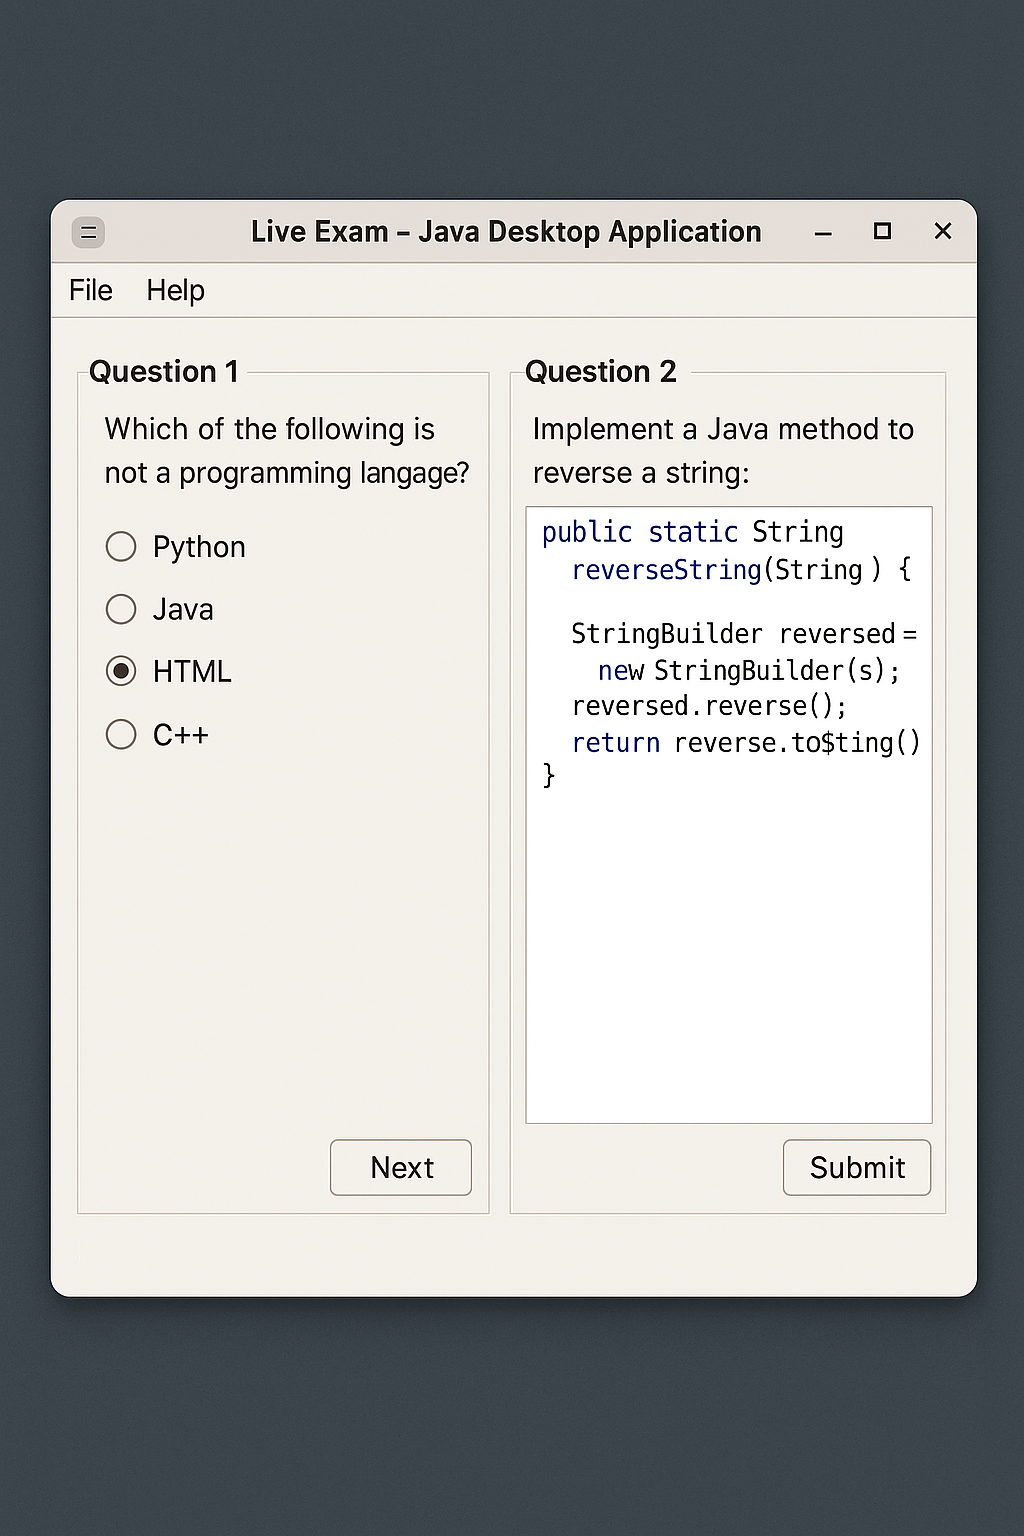Select the Python radio button
Viewport: 1024px width, 1536px height.
(x=121, y=546)
